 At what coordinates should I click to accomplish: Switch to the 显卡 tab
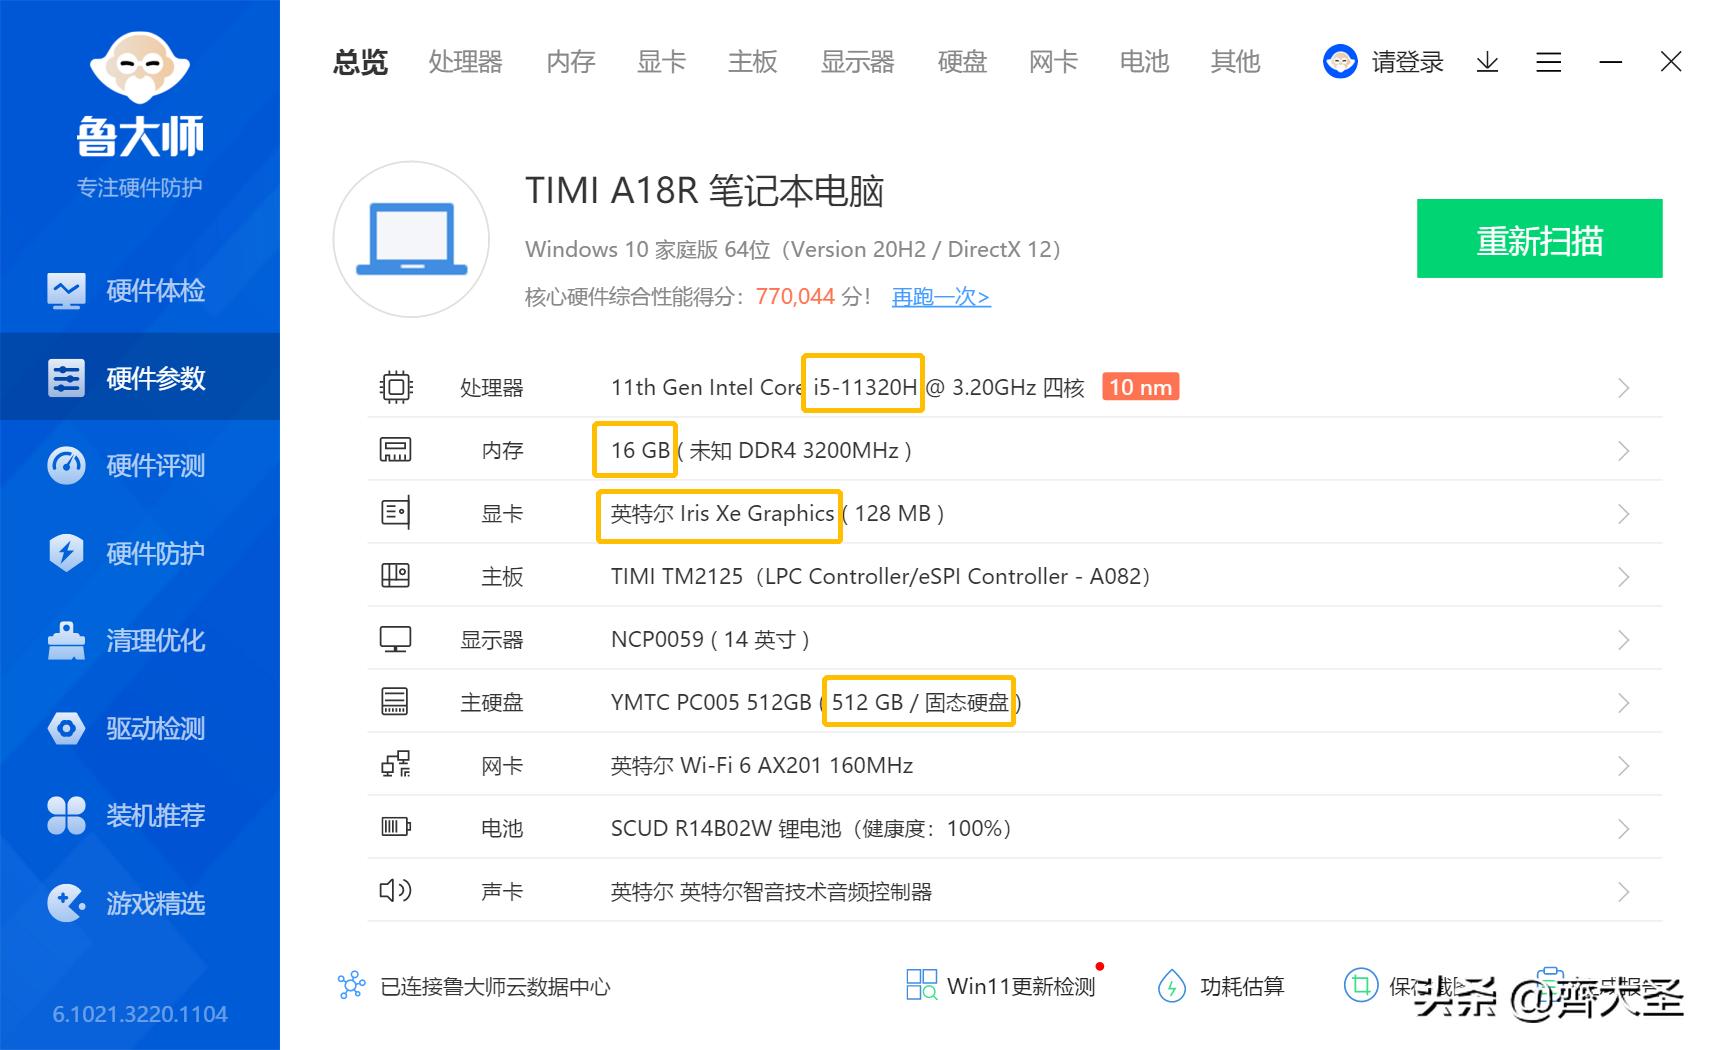click(659, 62)
